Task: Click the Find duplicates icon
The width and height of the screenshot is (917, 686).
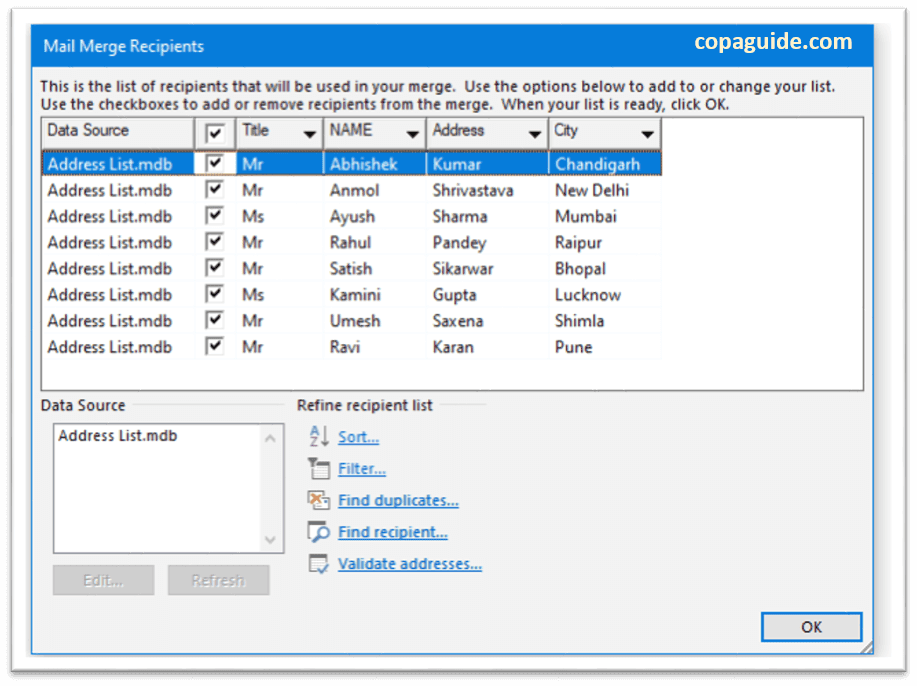Action: click(317, 500)
